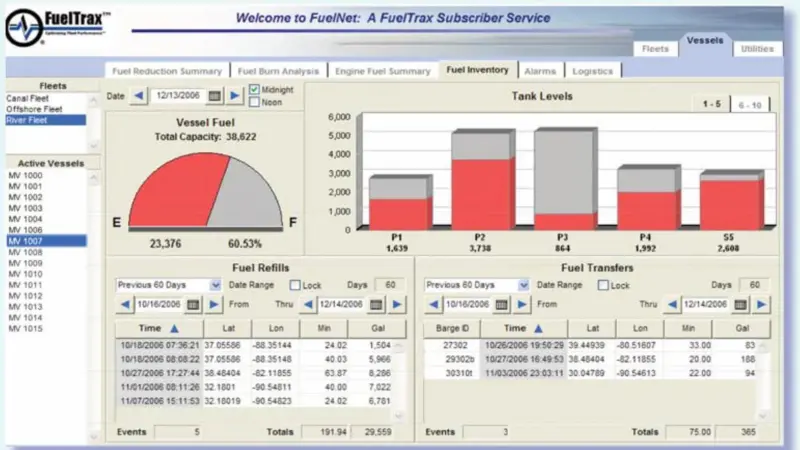Viewport: 800px width, 450px height.
Task: Select transfer row for barge 27302
Action: click(591, 345)
